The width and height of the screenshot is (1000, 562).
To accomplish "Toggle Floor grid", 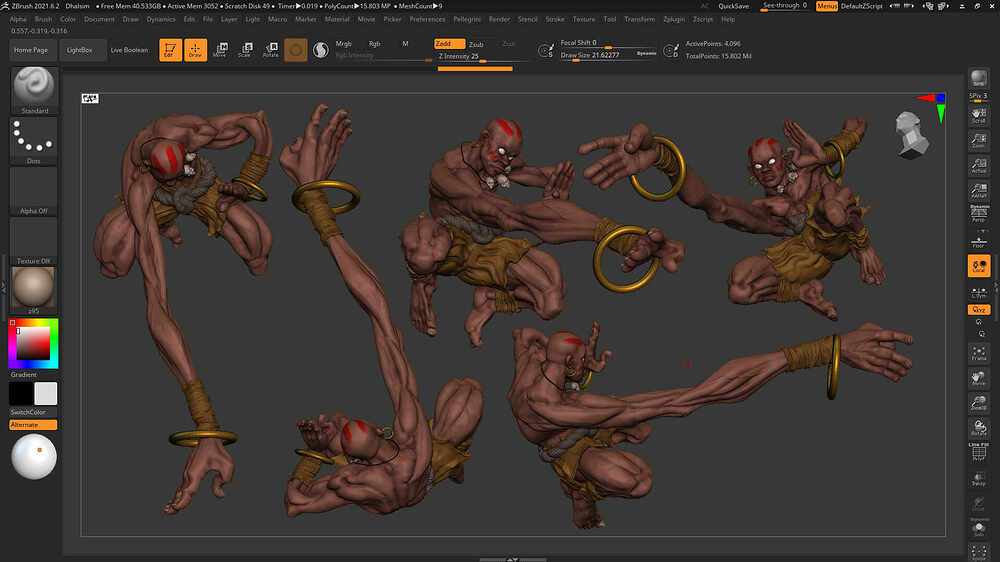I will click(978, 241).
